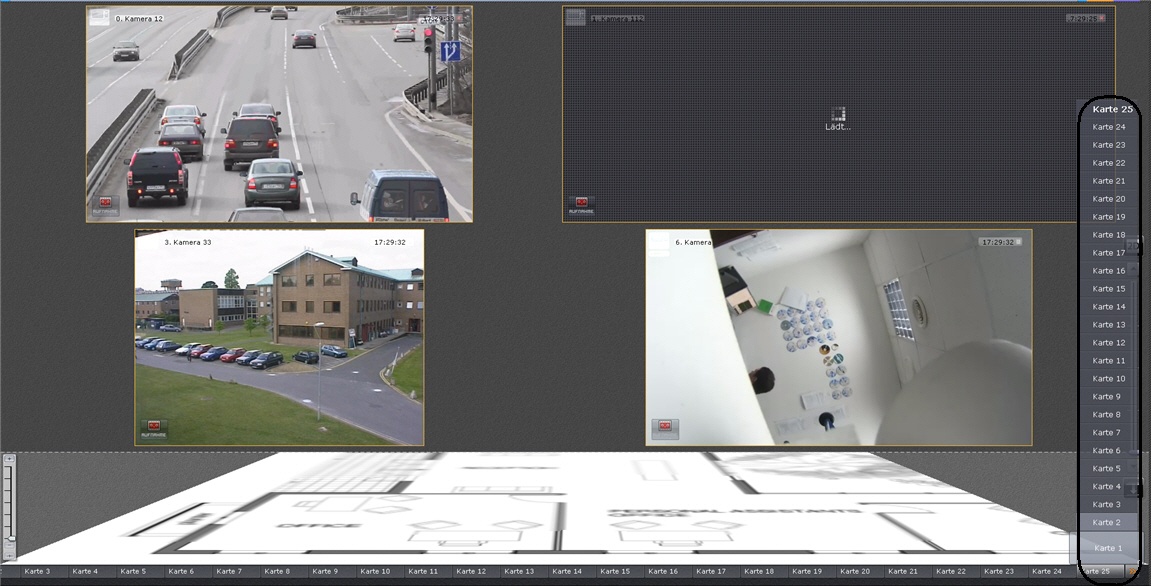Click the record icon on the office camera
The image size is (1151, 586).
tap(664, 427)
